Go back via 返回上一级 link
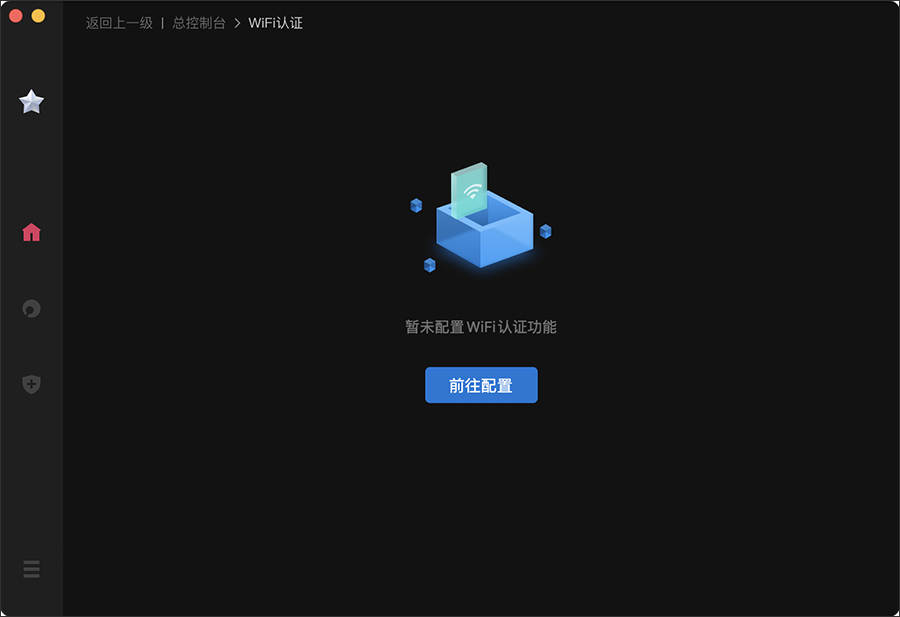 (119, 23)
